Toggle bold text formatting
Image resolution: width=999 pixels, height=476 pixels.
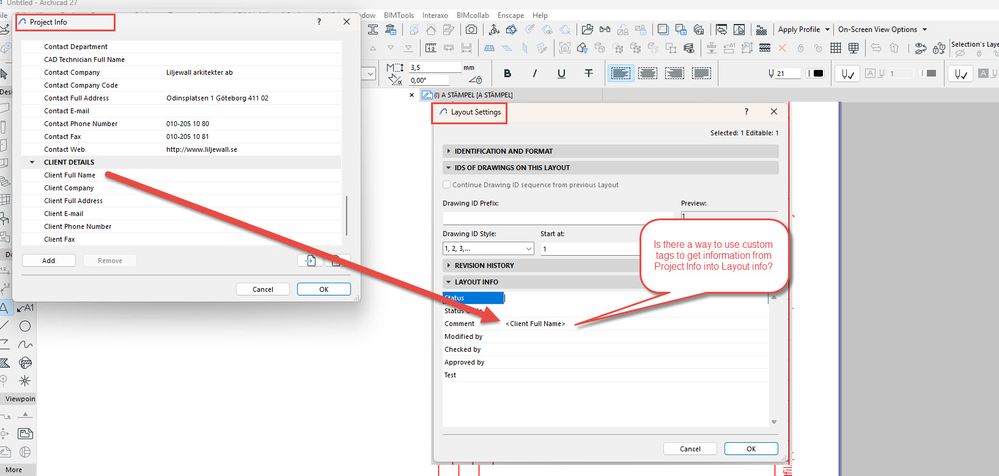pyautogui.click(x=507, y=74)
